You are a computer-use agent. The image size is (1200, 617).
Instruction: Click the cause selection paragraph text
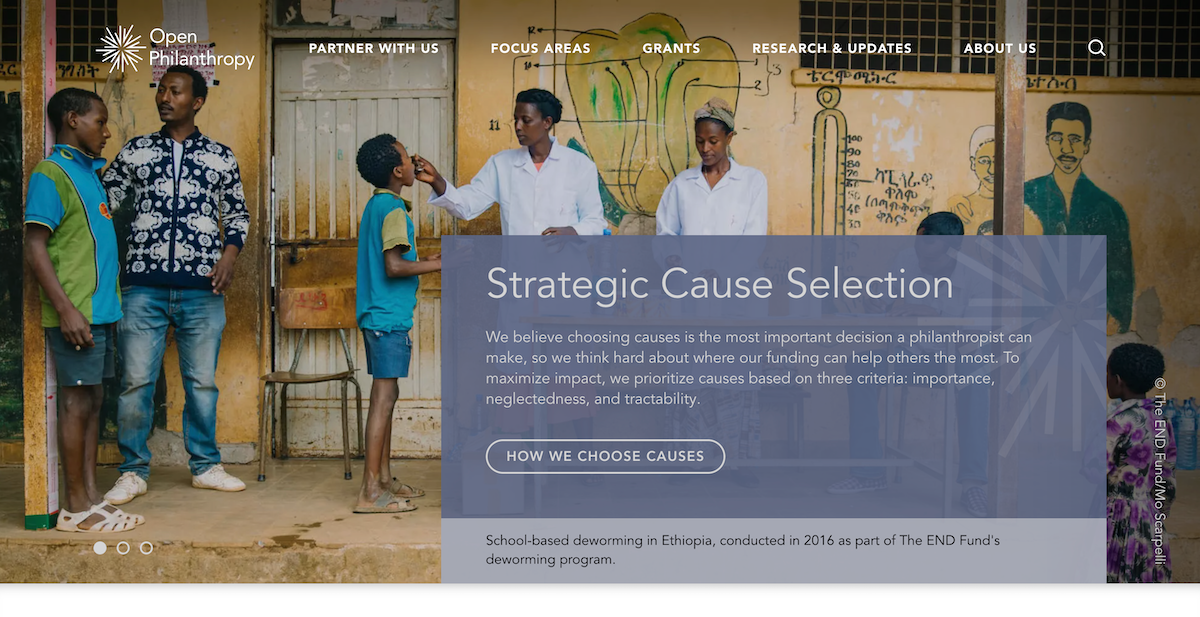coord(759,368)
